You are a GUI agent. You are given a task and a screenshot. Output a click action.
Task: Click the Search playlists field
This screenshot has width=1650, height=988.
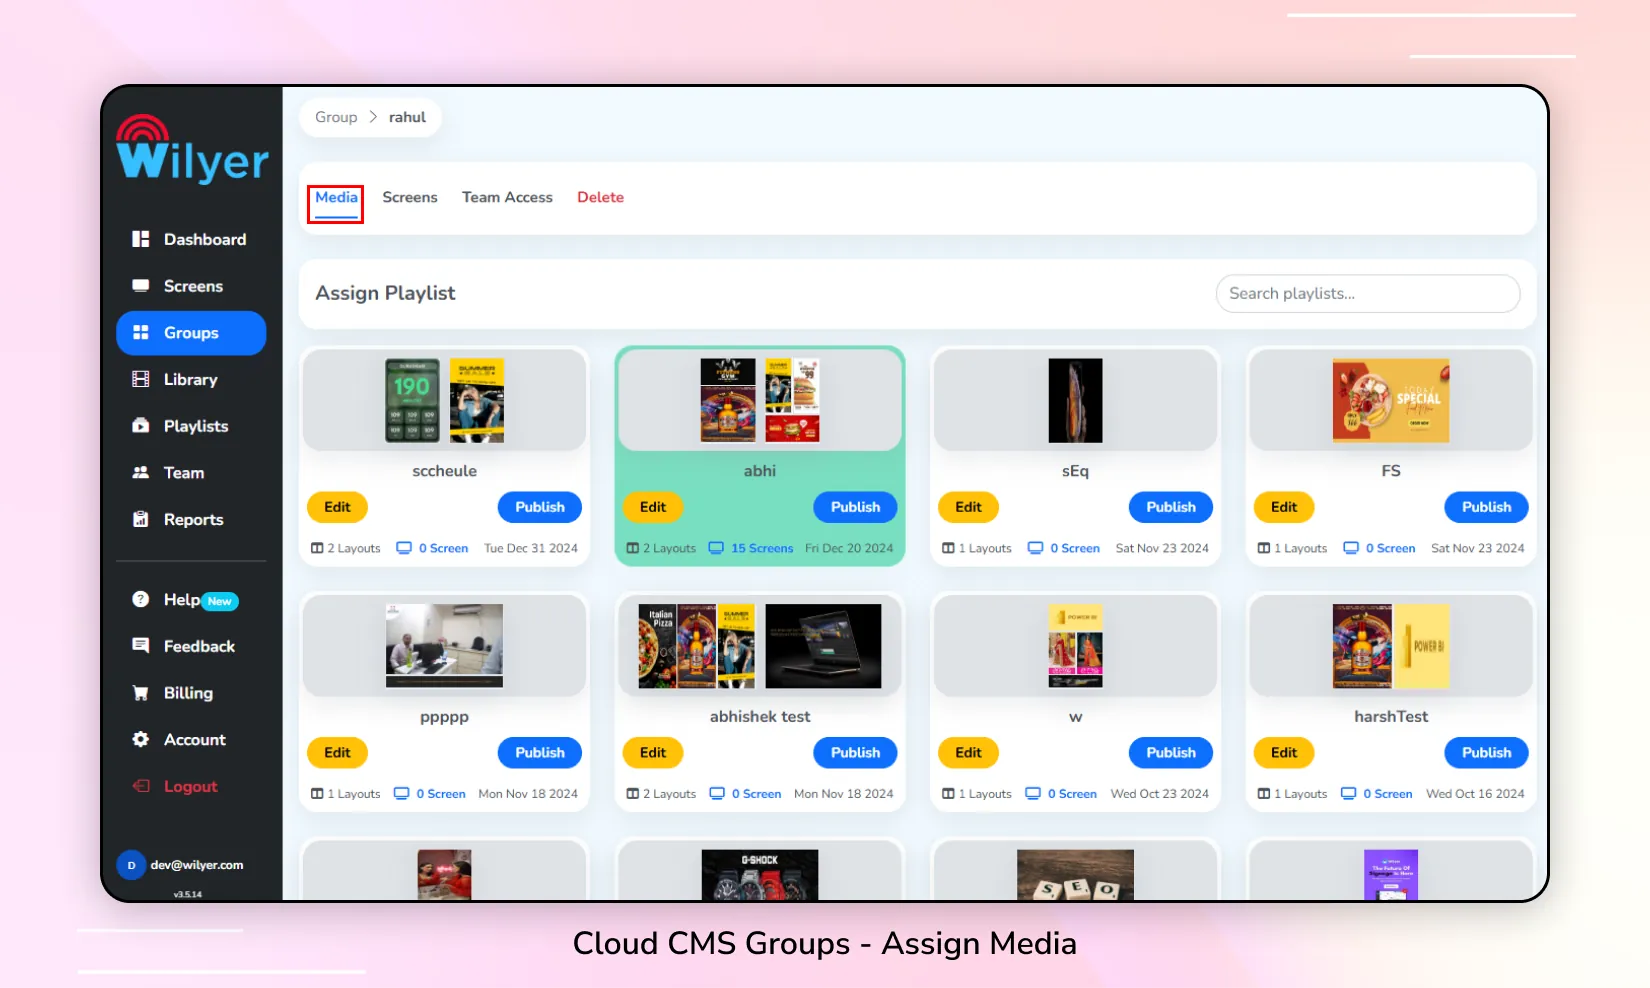(x=1368, y=294)
